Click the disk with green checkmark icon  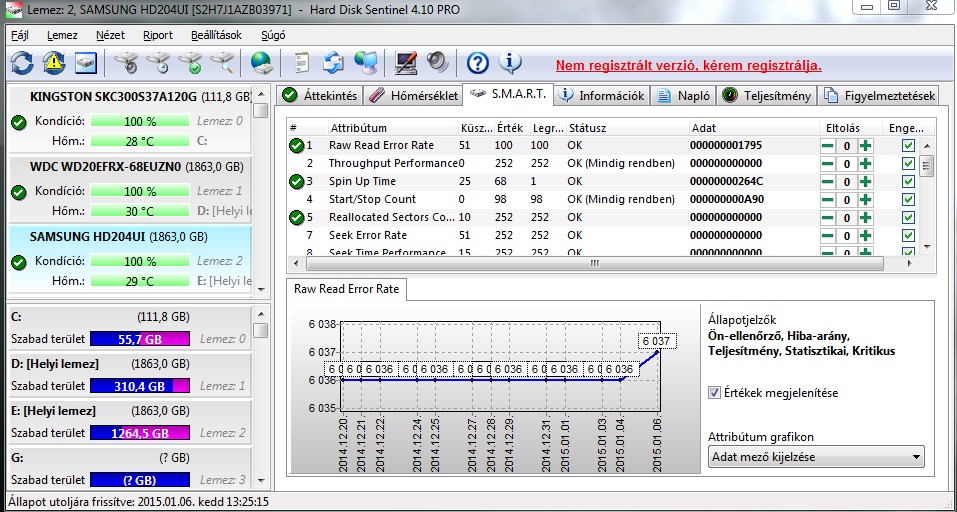click(190, 64)
